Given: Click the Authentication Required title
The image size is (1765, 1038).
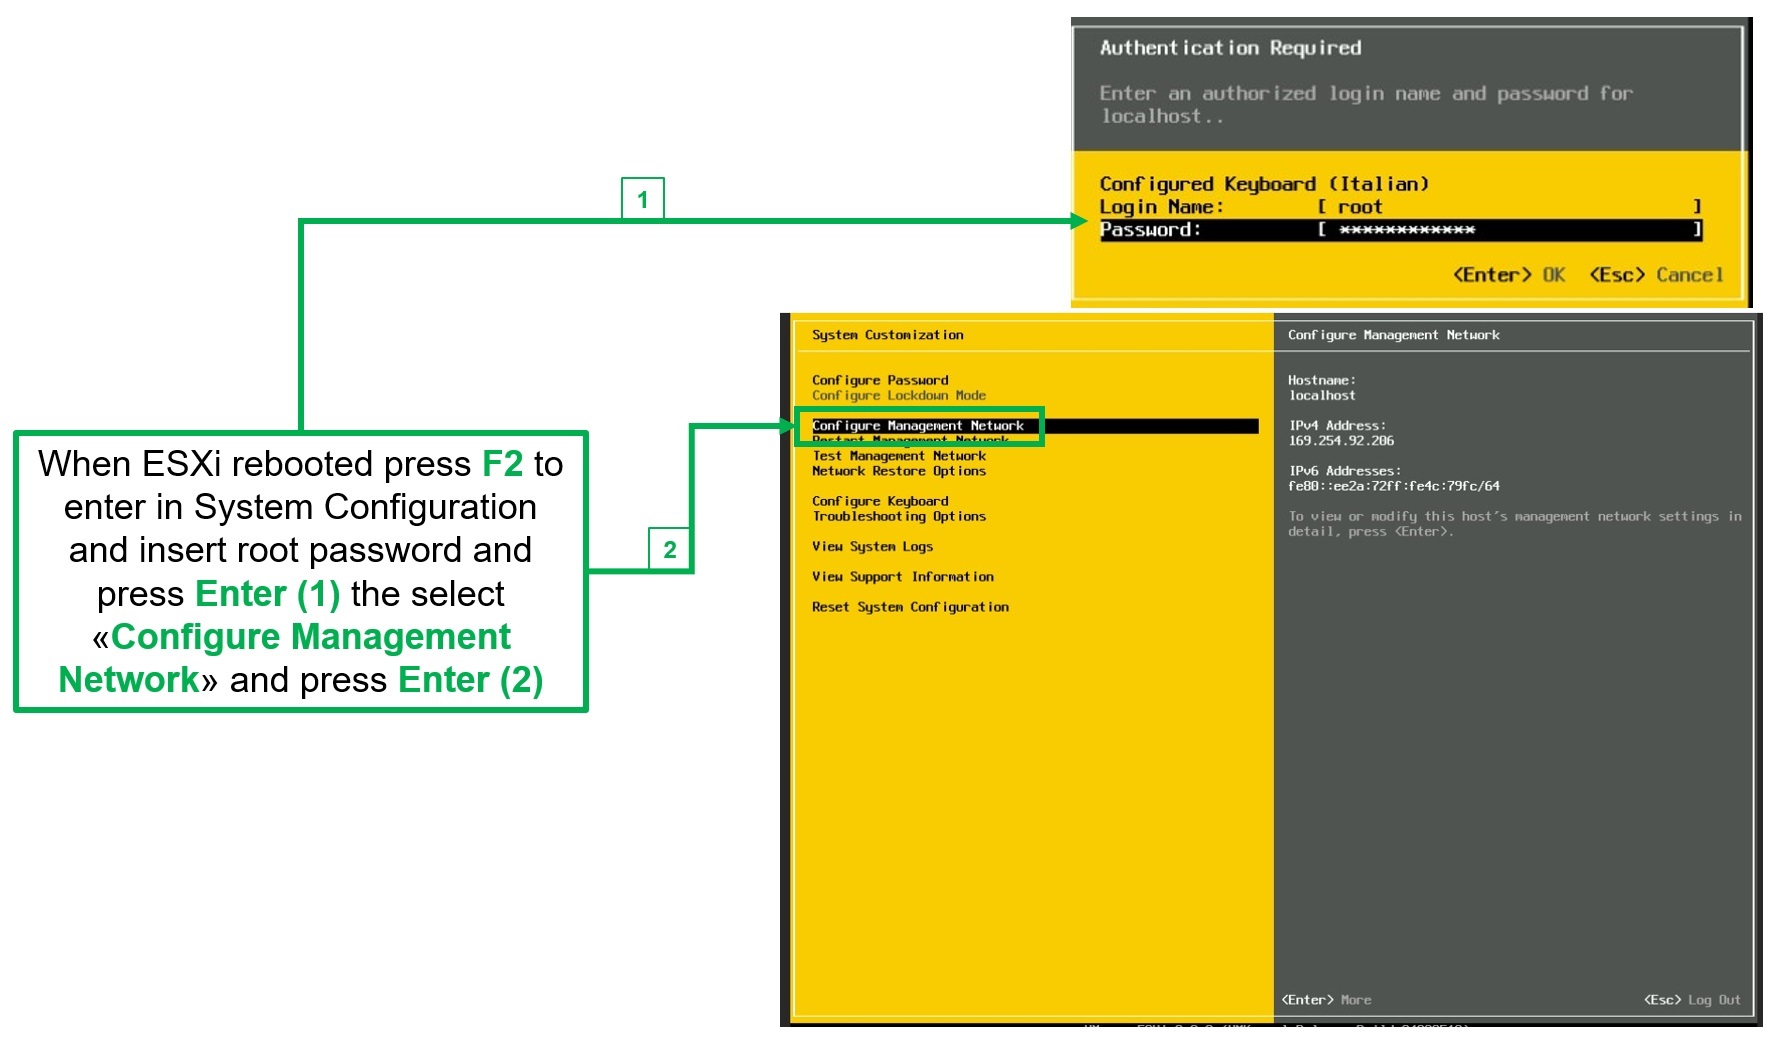Looking at the screenshot, I should point(1231,48).
